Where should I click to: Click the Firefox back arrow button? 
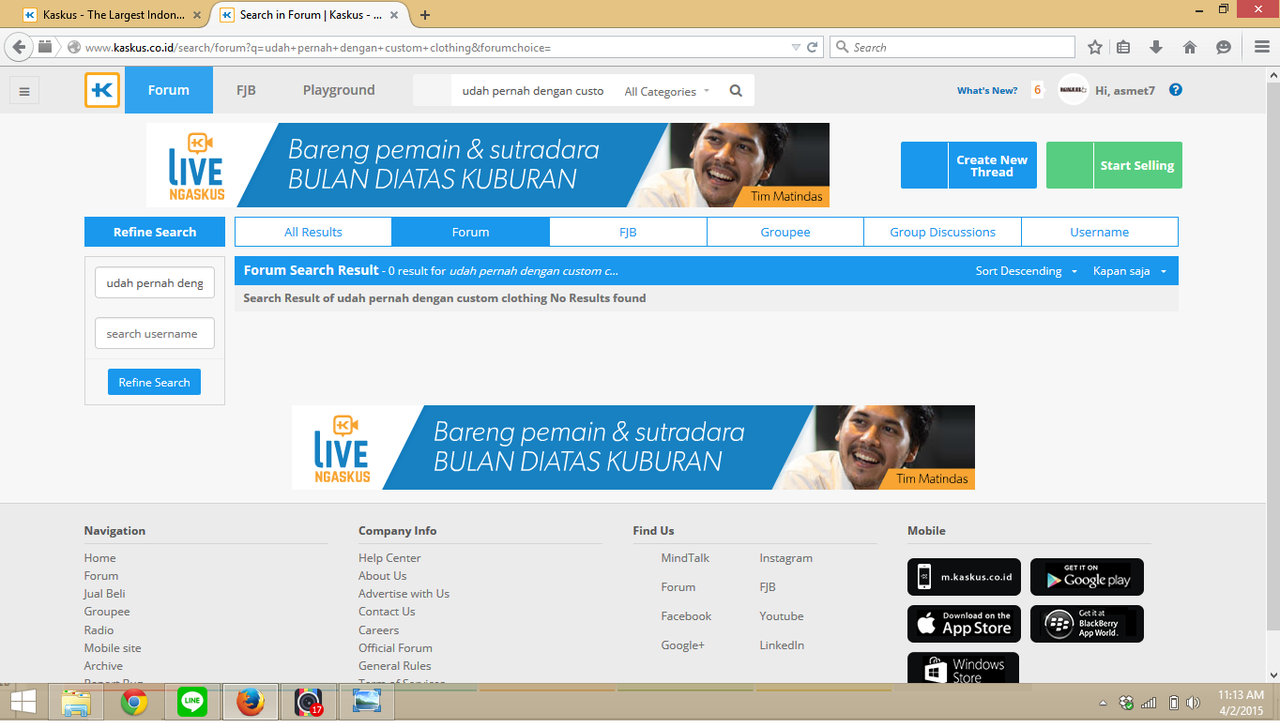point(19,47)
